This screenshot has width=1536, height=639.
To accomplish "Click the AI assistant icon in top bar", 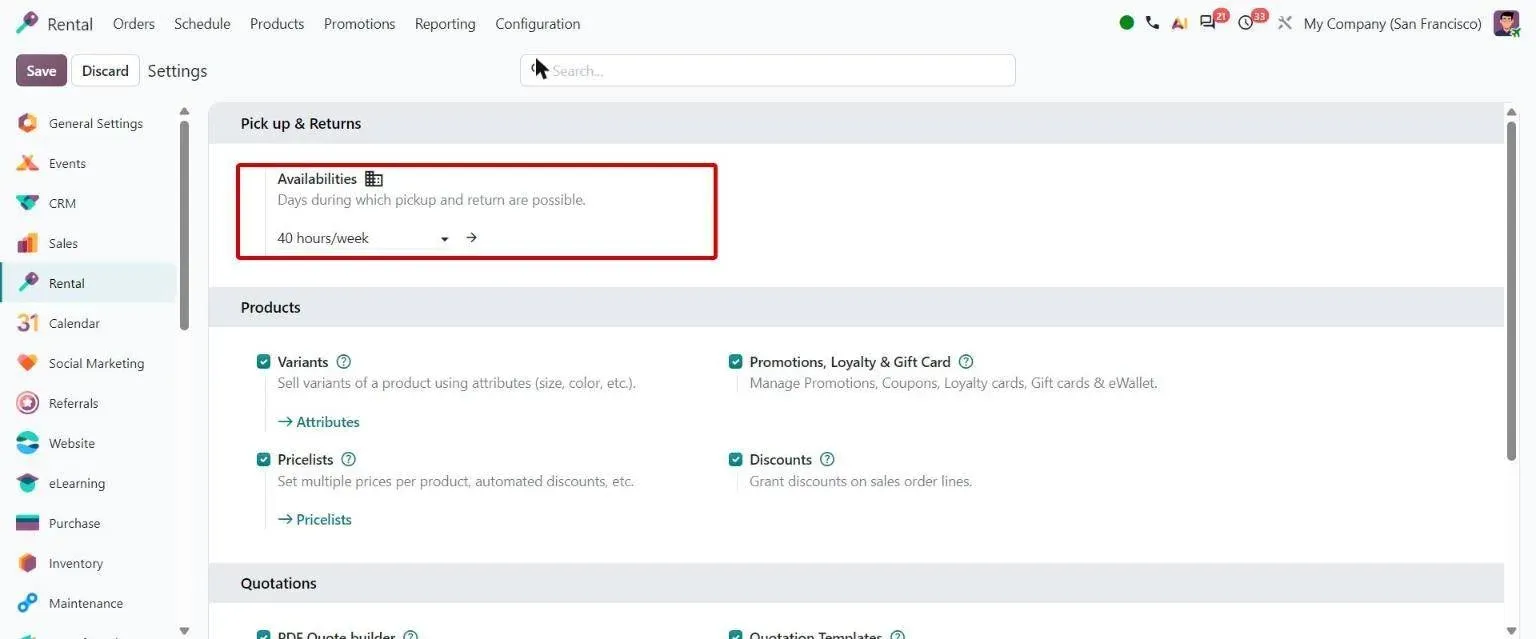I will pyautogui.click(x=1180, y=23).
